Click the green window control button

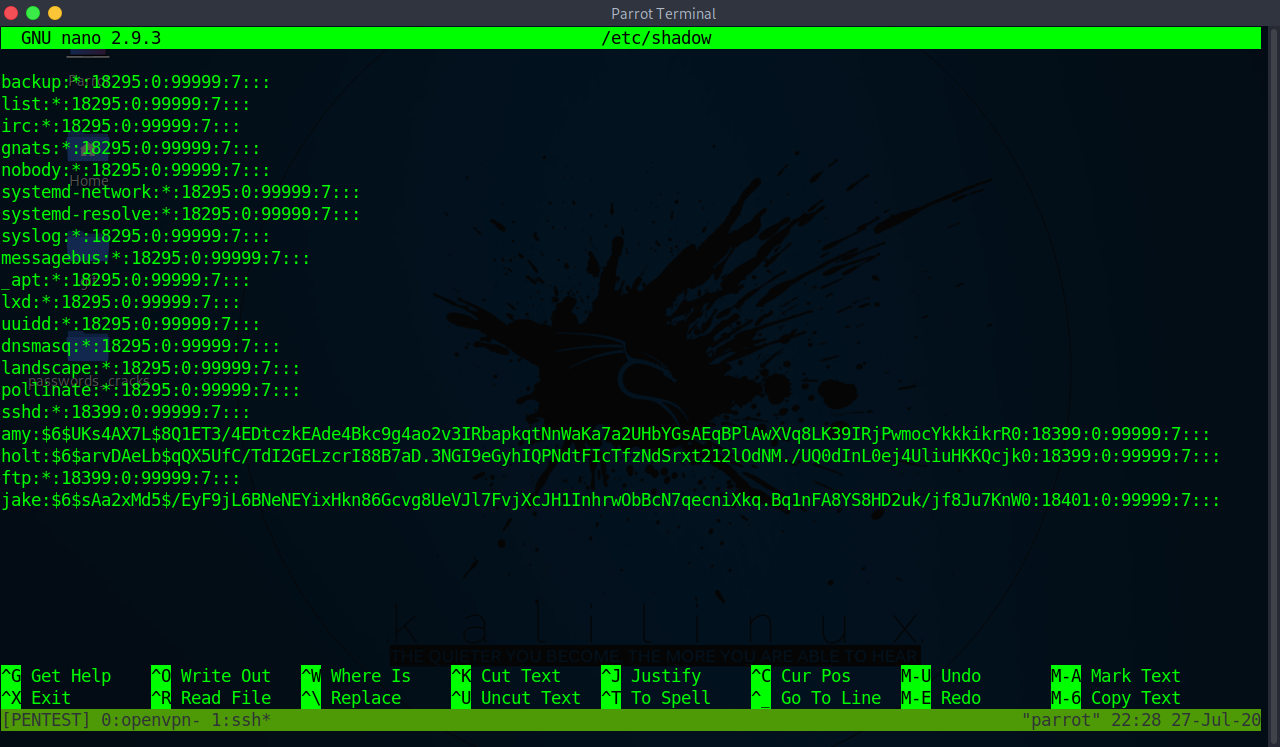coord(33,13)
